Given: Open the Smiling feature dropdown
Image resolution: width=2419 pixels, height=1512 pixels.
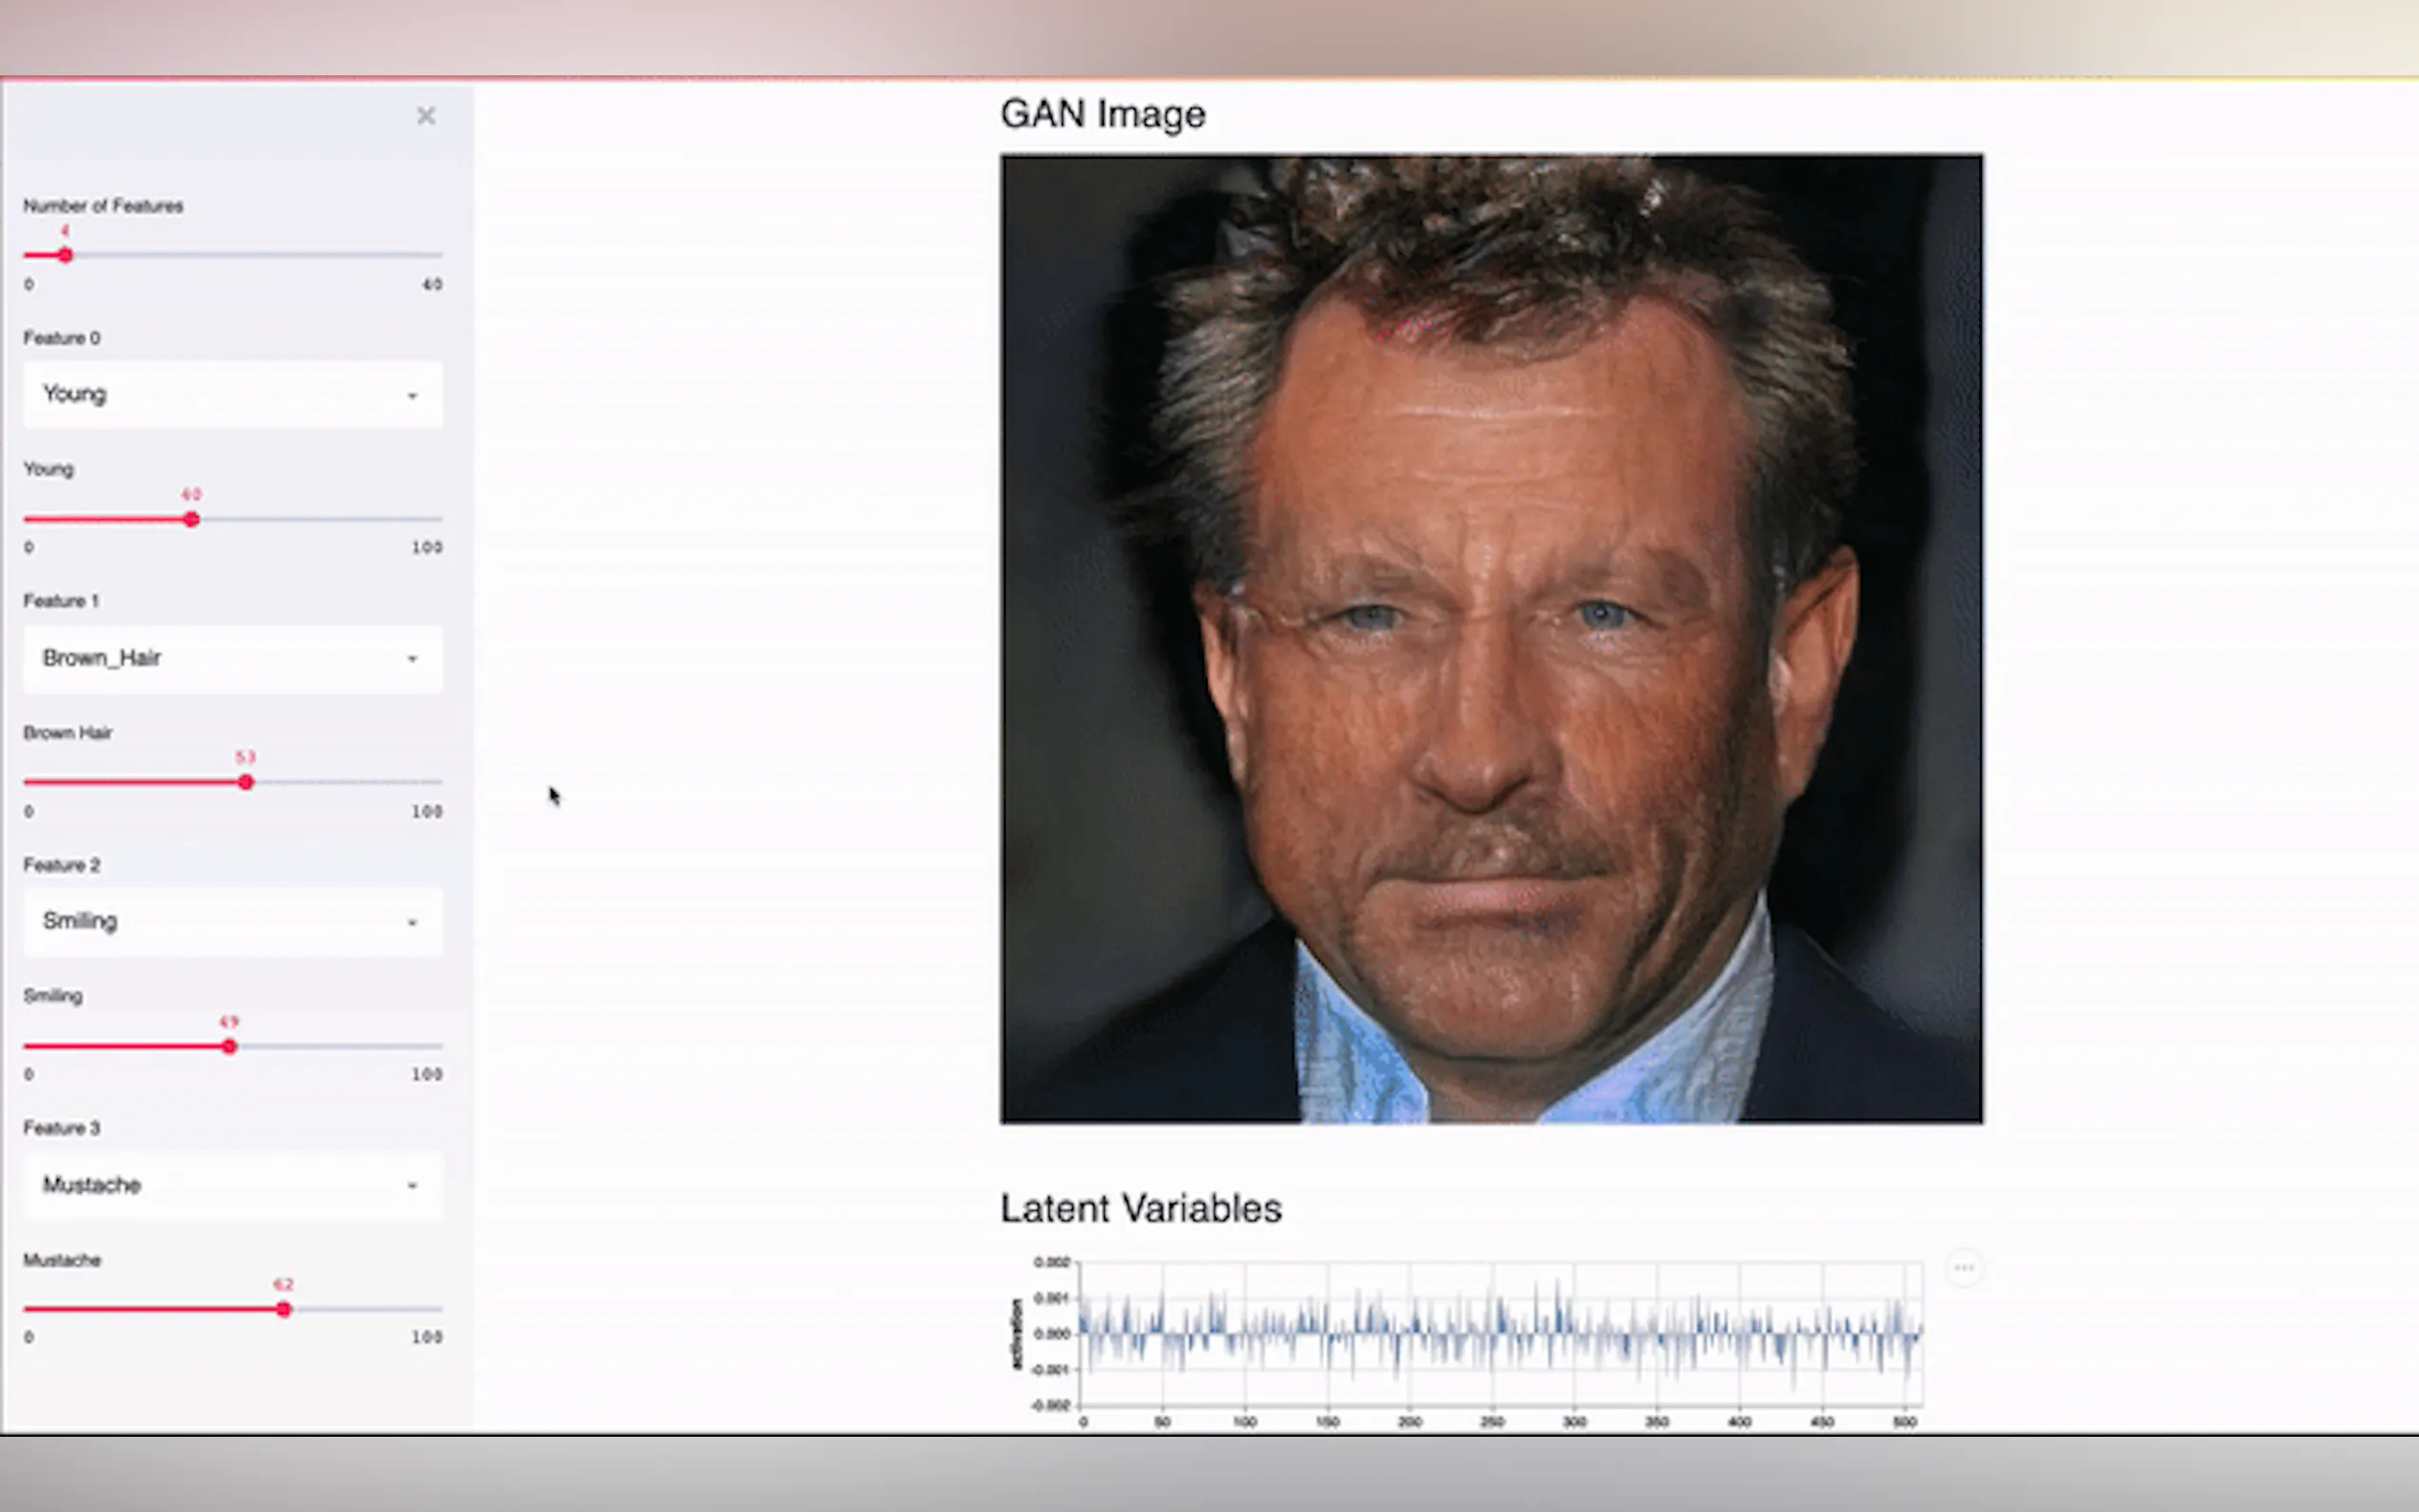Looking at the screenshot, I should tap(232, 921).
